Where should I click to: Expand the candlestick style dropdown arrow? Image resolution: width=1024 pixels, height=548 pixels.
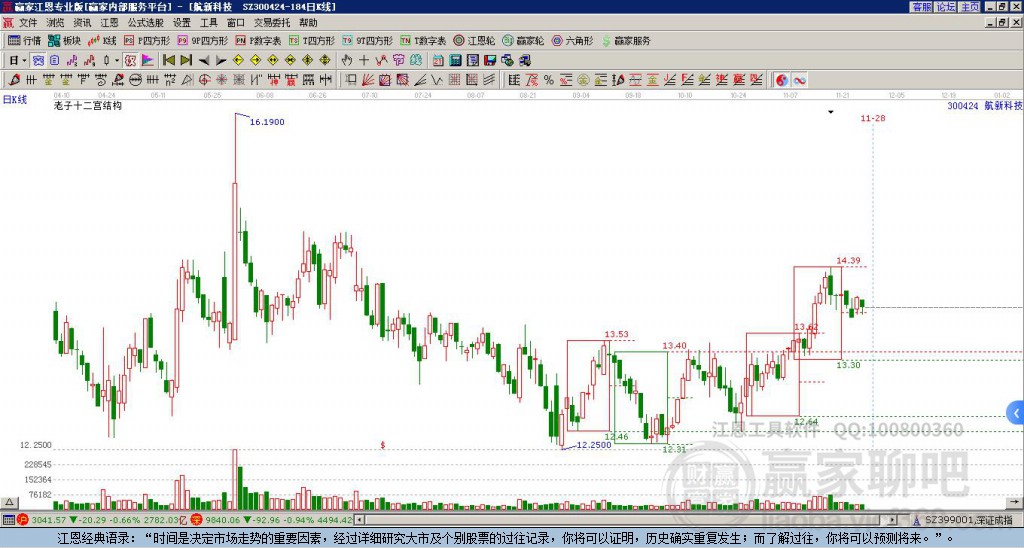pyautogui.click(x=116, y=60)
